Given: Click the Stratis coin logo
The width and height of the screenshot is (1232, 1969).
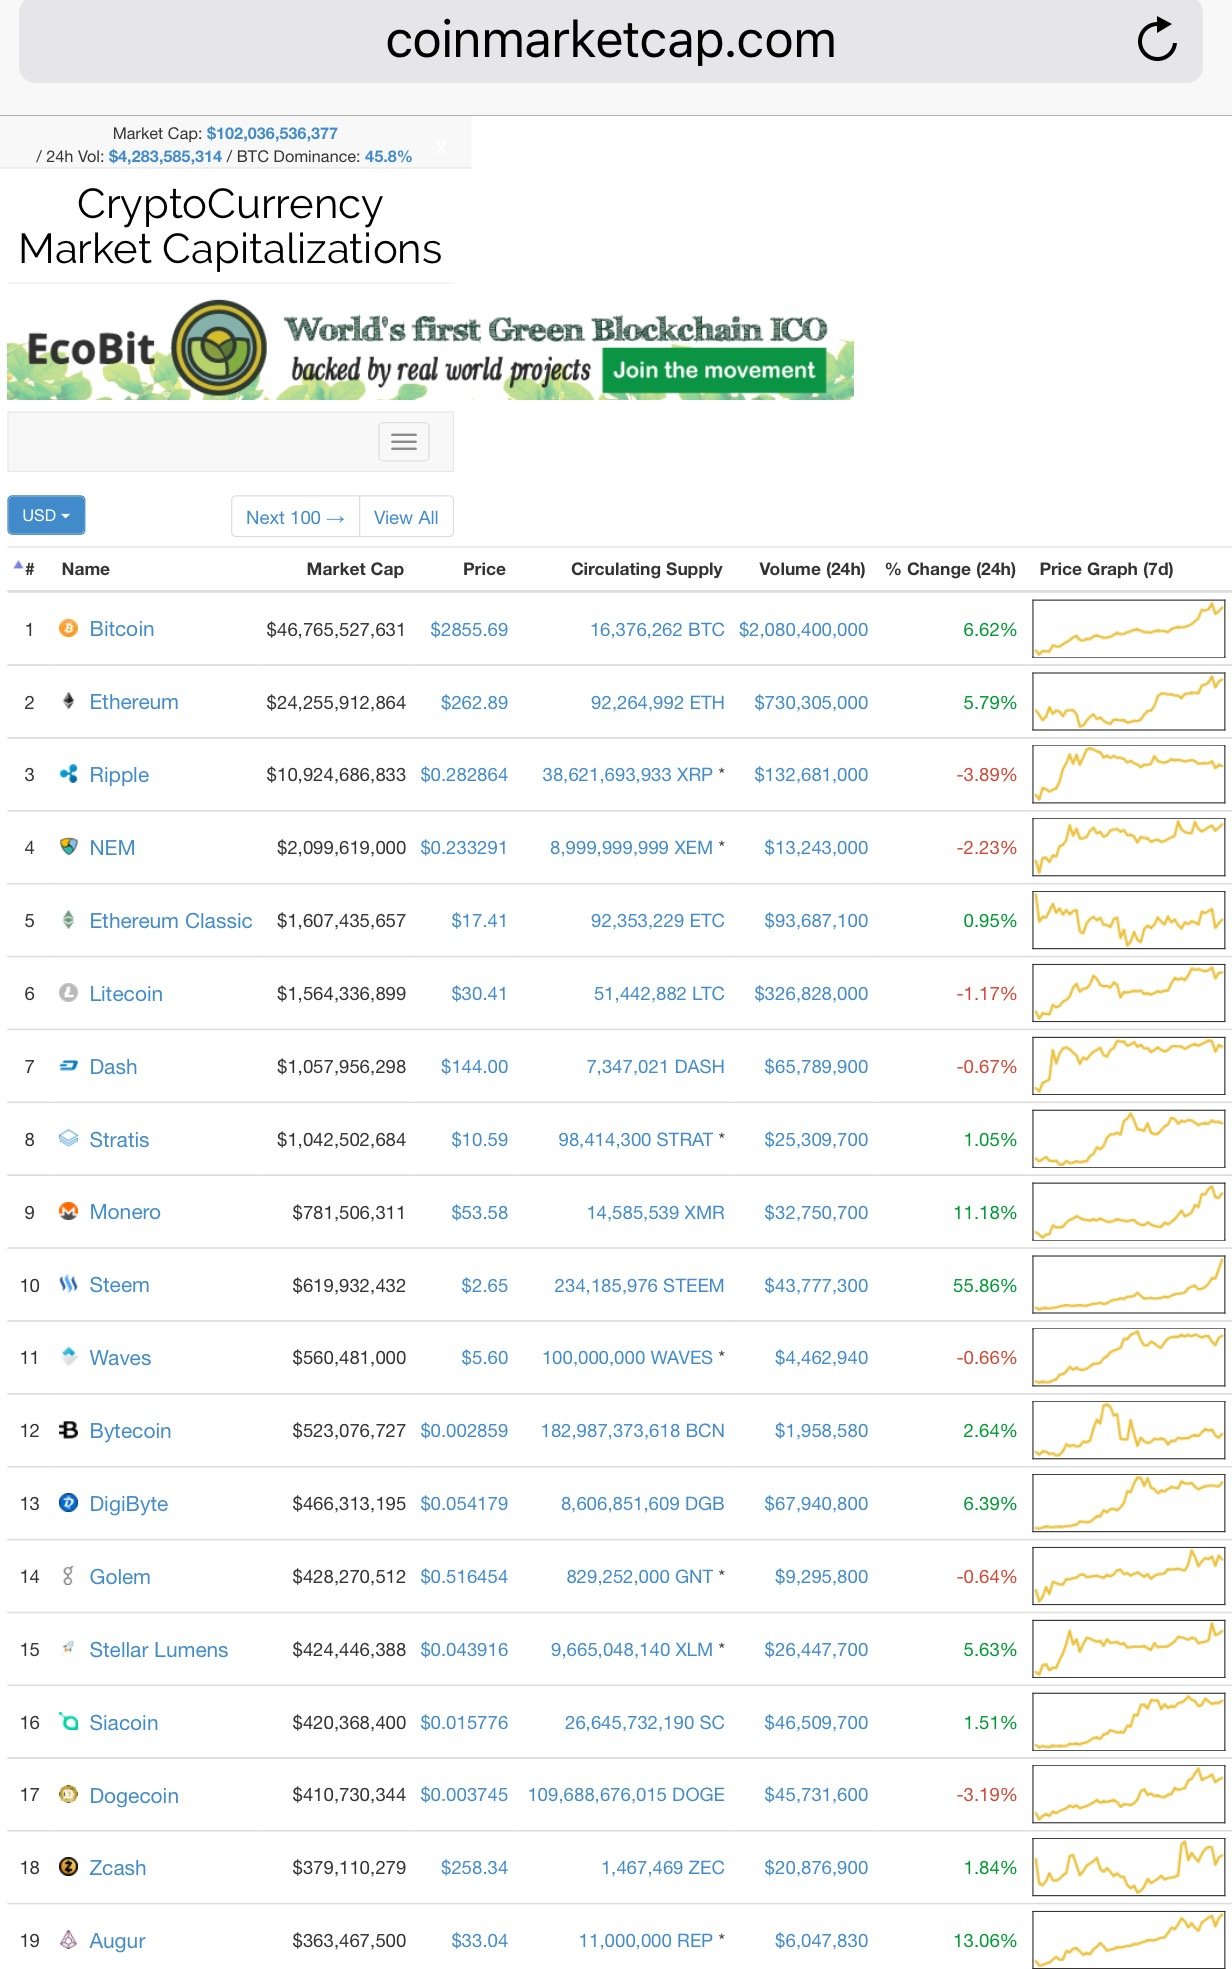Looking at the screenshot, I should (x=68, y=1138).
